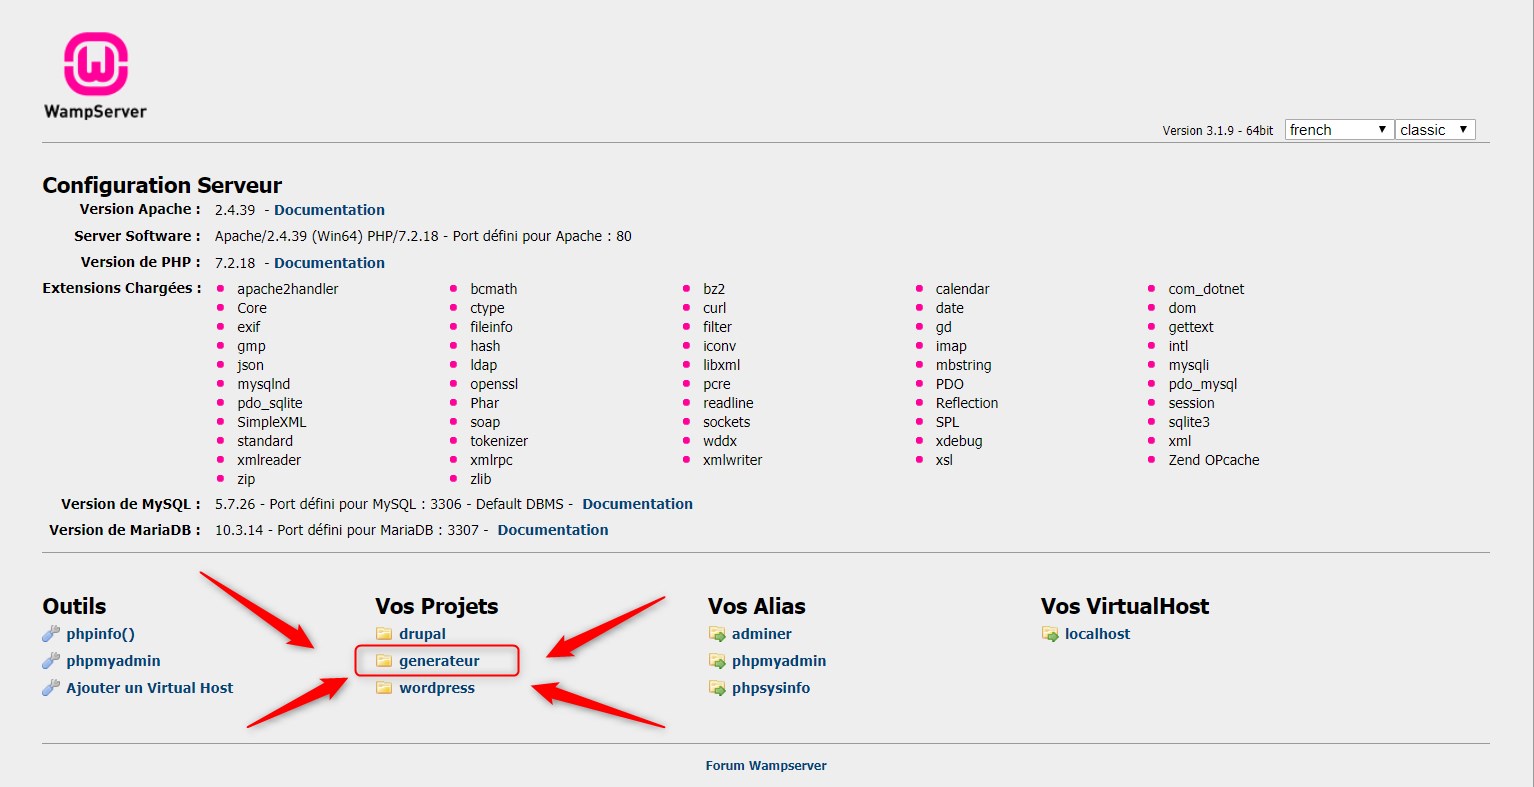Open the theme dropdown showing classic
The image size is (1534, 787).
coord(1435,130)
